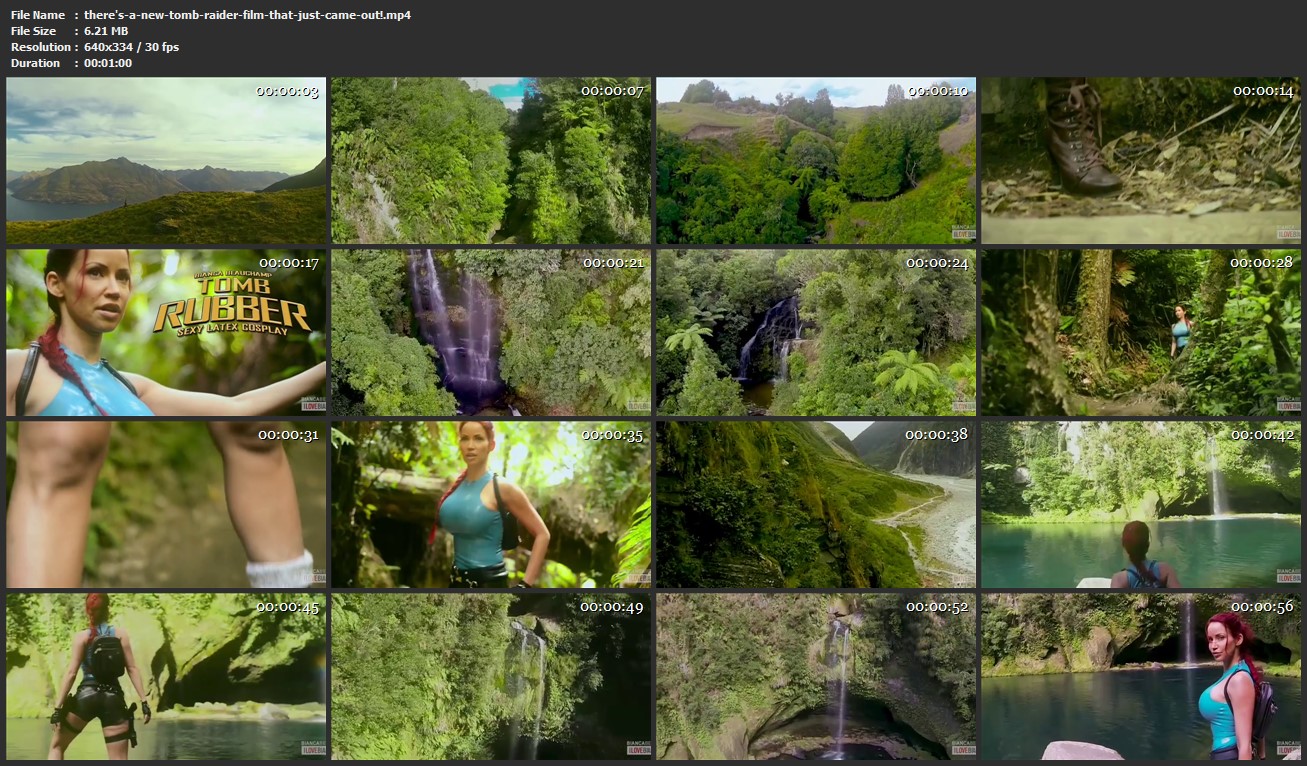Open the waterfall frame timestamped 00:00:21
Viewport: 1307px width, 766px height.
[x=491, y=333]
